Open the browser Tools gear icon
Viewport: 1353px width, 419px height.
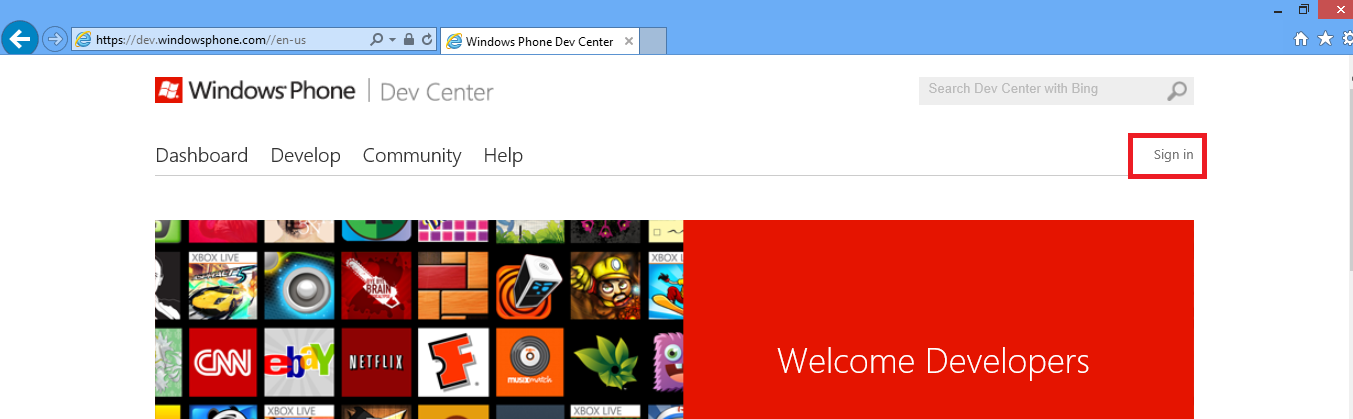(x=1346, y=39)
